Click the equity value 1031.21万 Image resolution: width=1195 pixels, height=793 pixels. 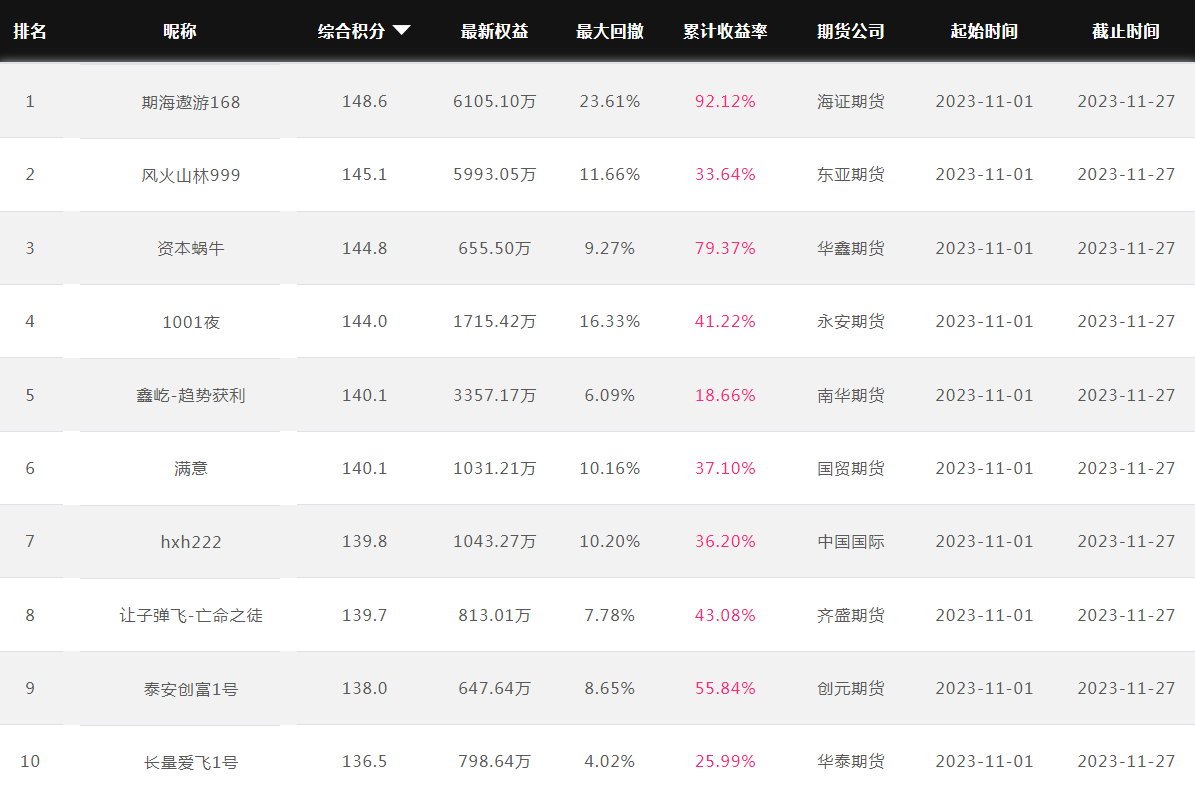pyautogui.click(x=495, y=468)
